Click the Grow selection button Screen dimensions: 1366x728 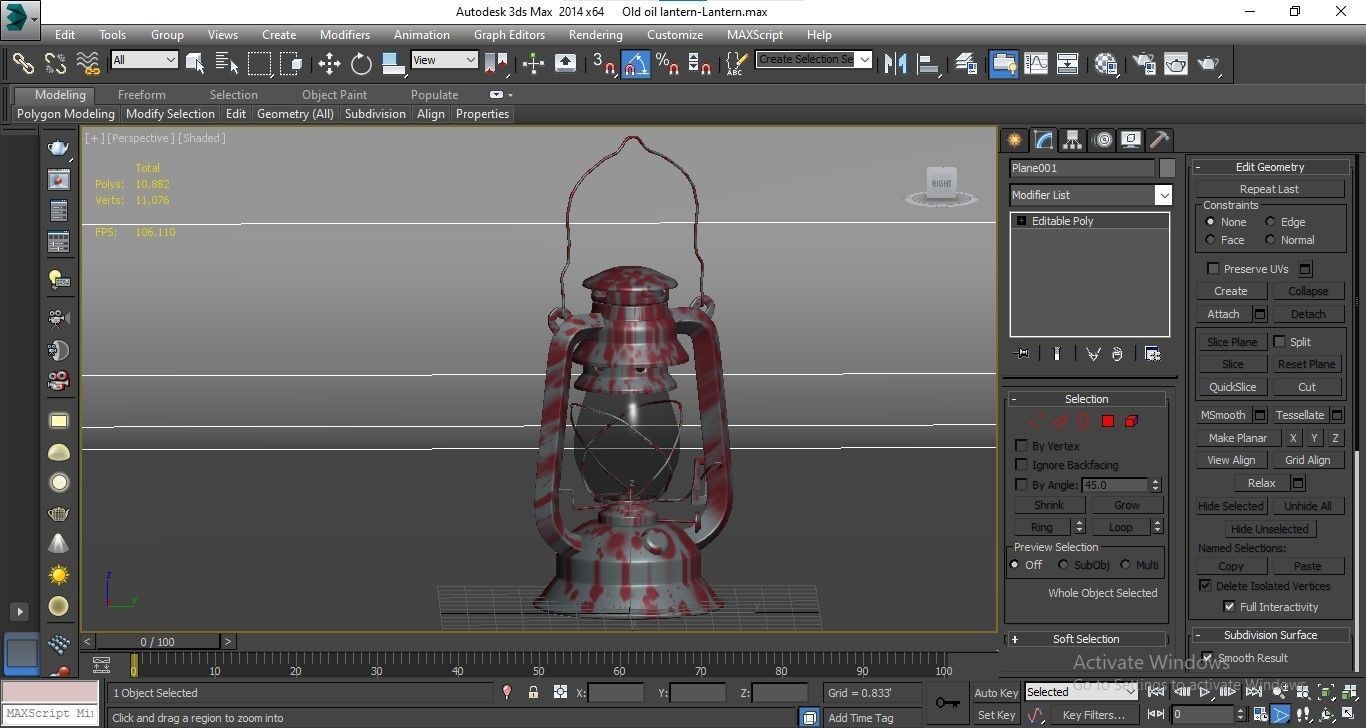1127,505
